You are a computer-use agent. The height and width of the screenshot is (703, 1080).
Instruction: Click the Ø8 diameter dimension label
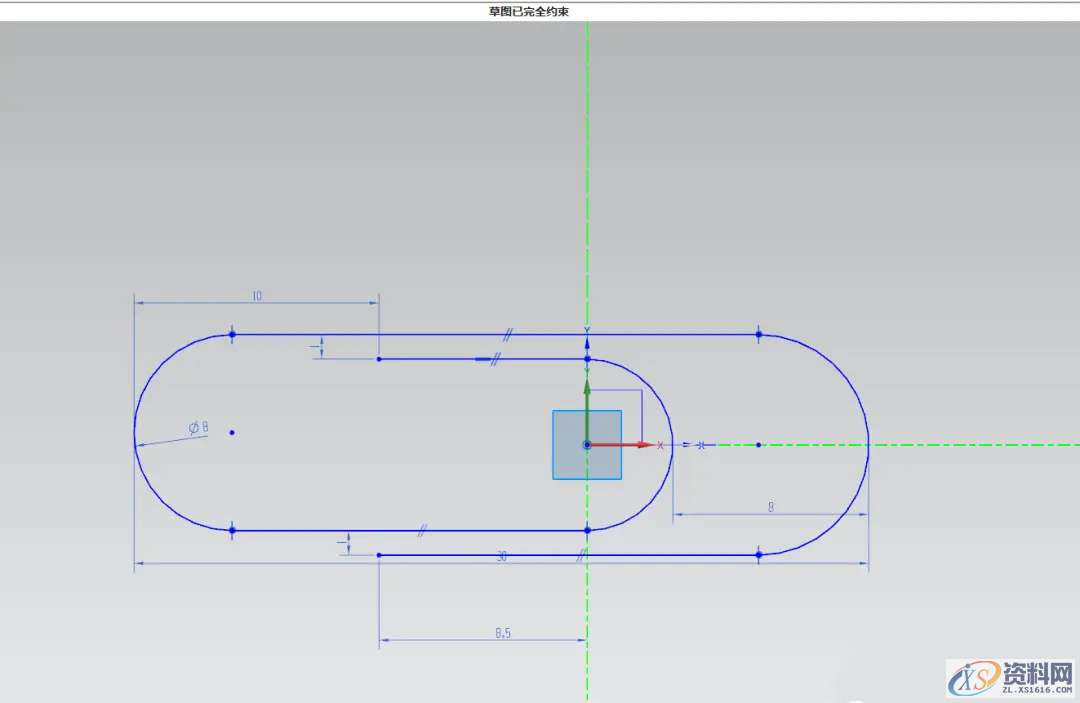(x=198, y=428)
